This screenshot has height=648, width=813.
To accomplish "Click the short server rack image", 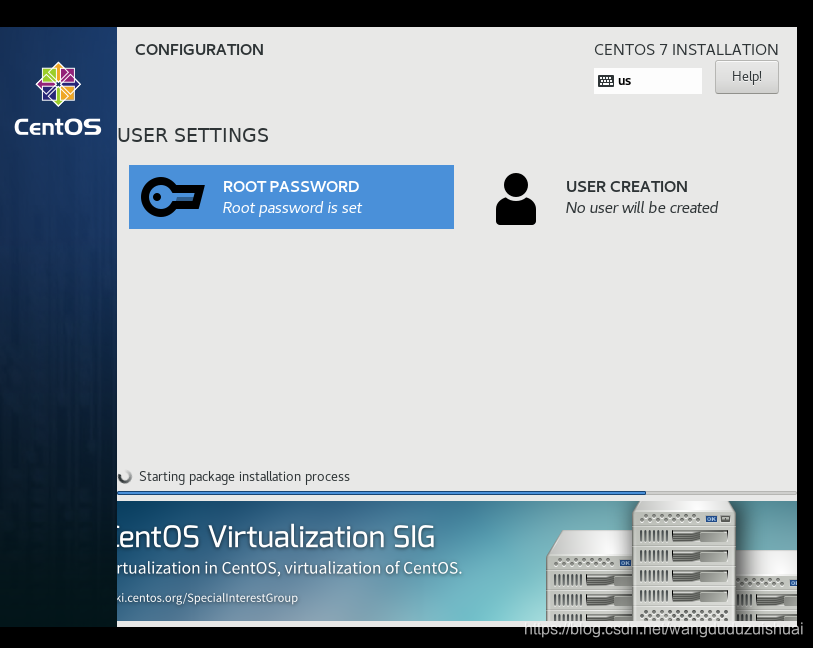I will coord(590,575).
